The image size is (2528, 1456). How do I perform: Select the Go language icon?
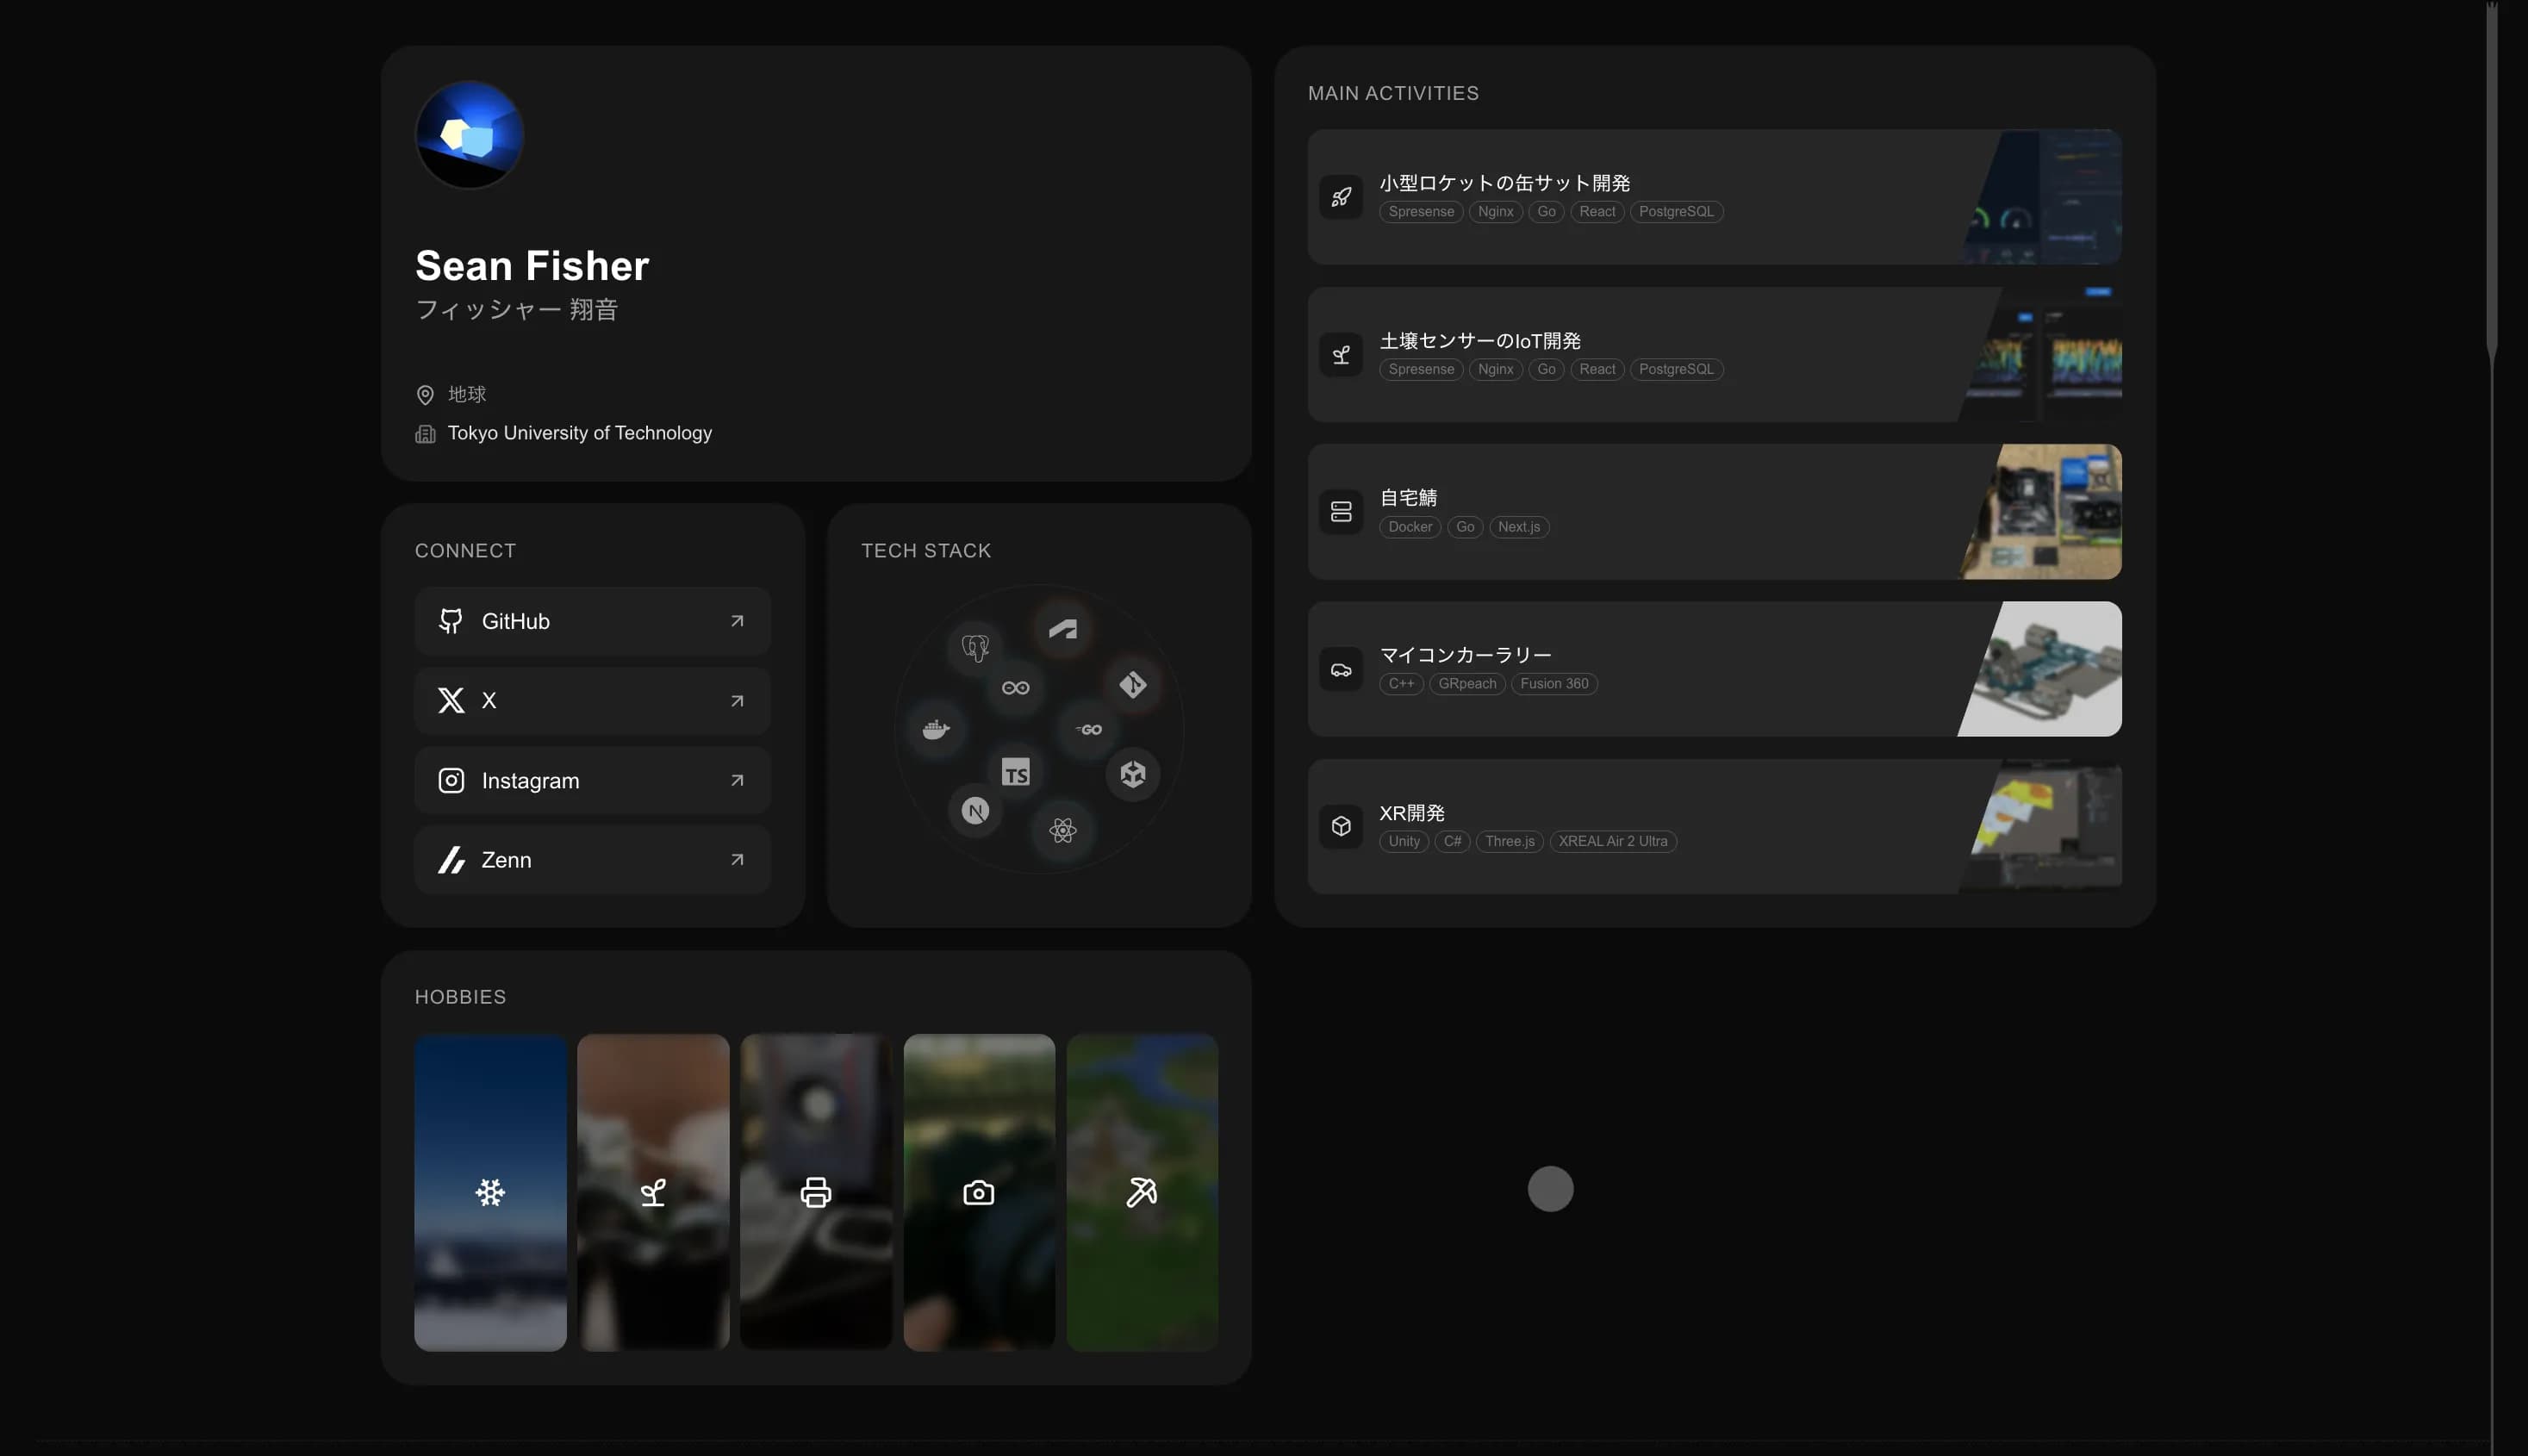pos(1089,728)
